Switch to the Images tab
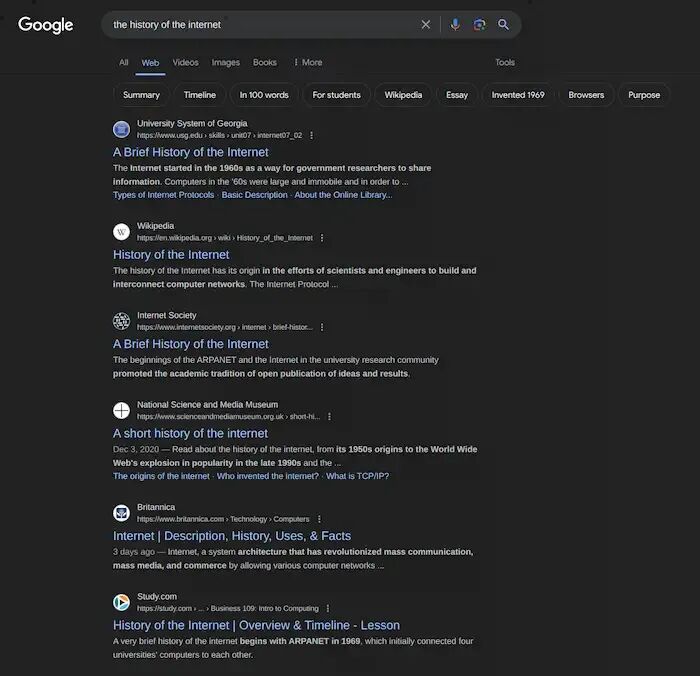 (x=226, y=63)
